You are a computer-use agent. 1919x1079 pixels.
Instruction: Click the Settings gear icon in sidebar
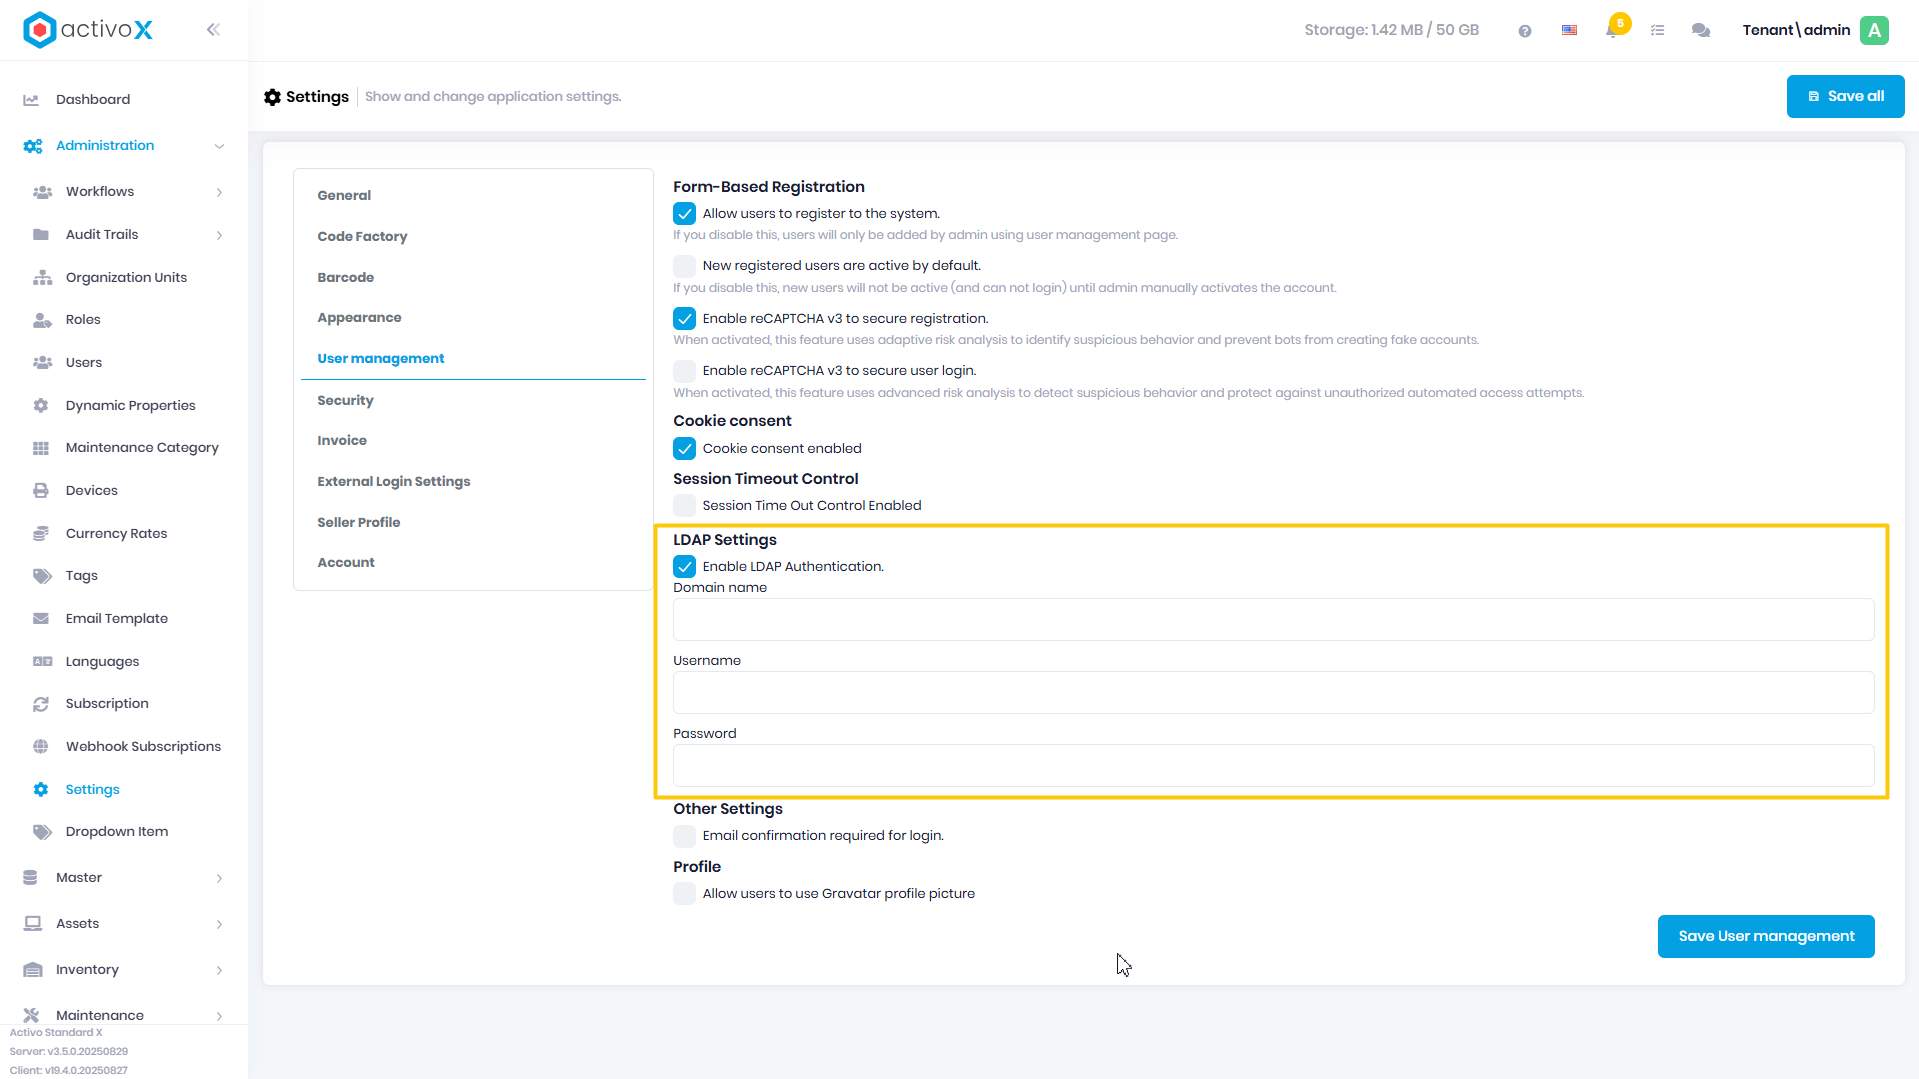click(x=41, y=790)
